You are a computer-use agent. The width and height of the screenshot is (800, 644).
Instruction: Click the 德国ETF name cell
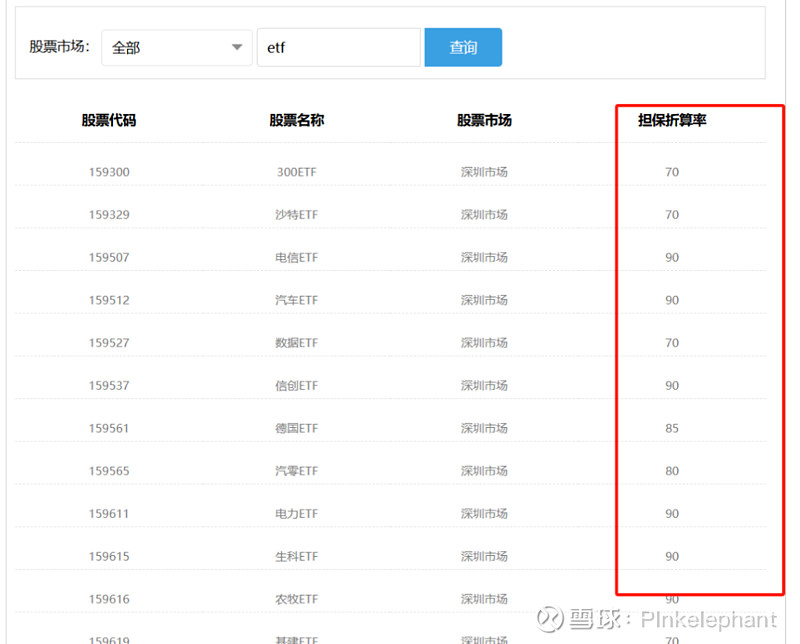(296, 428)
